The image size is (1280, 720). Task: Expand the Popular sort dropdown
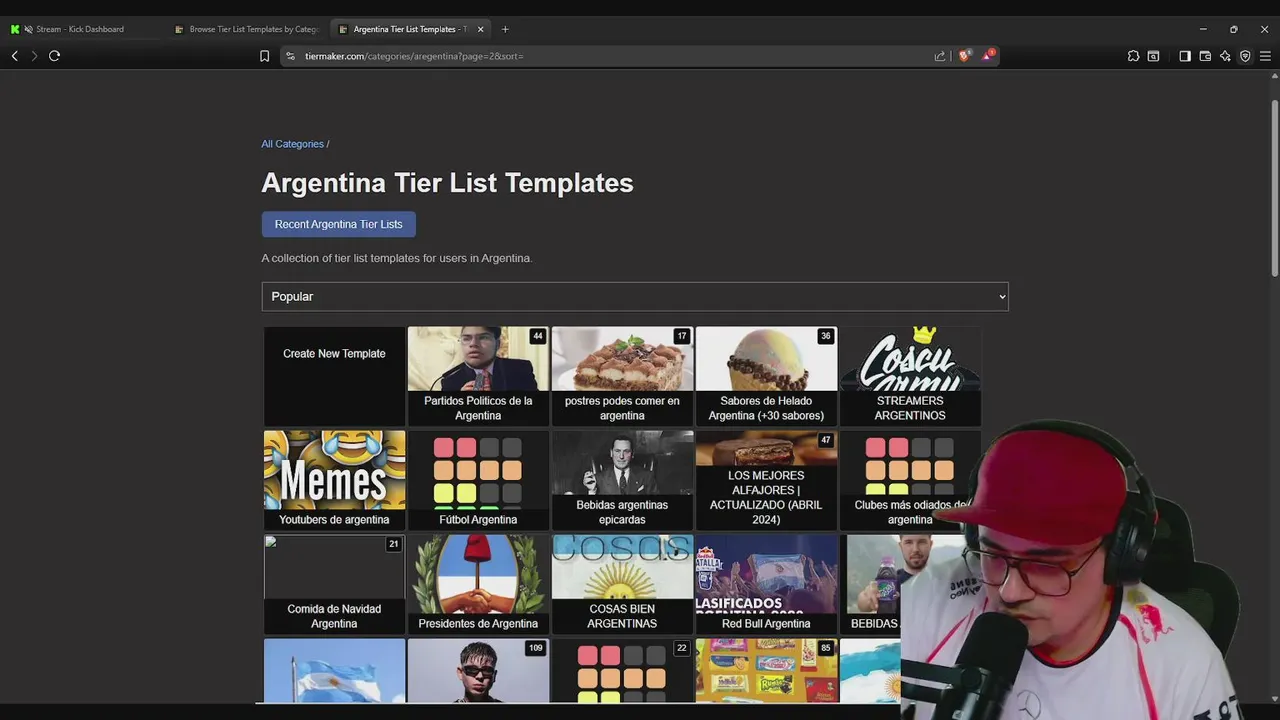tap(635, 296)
